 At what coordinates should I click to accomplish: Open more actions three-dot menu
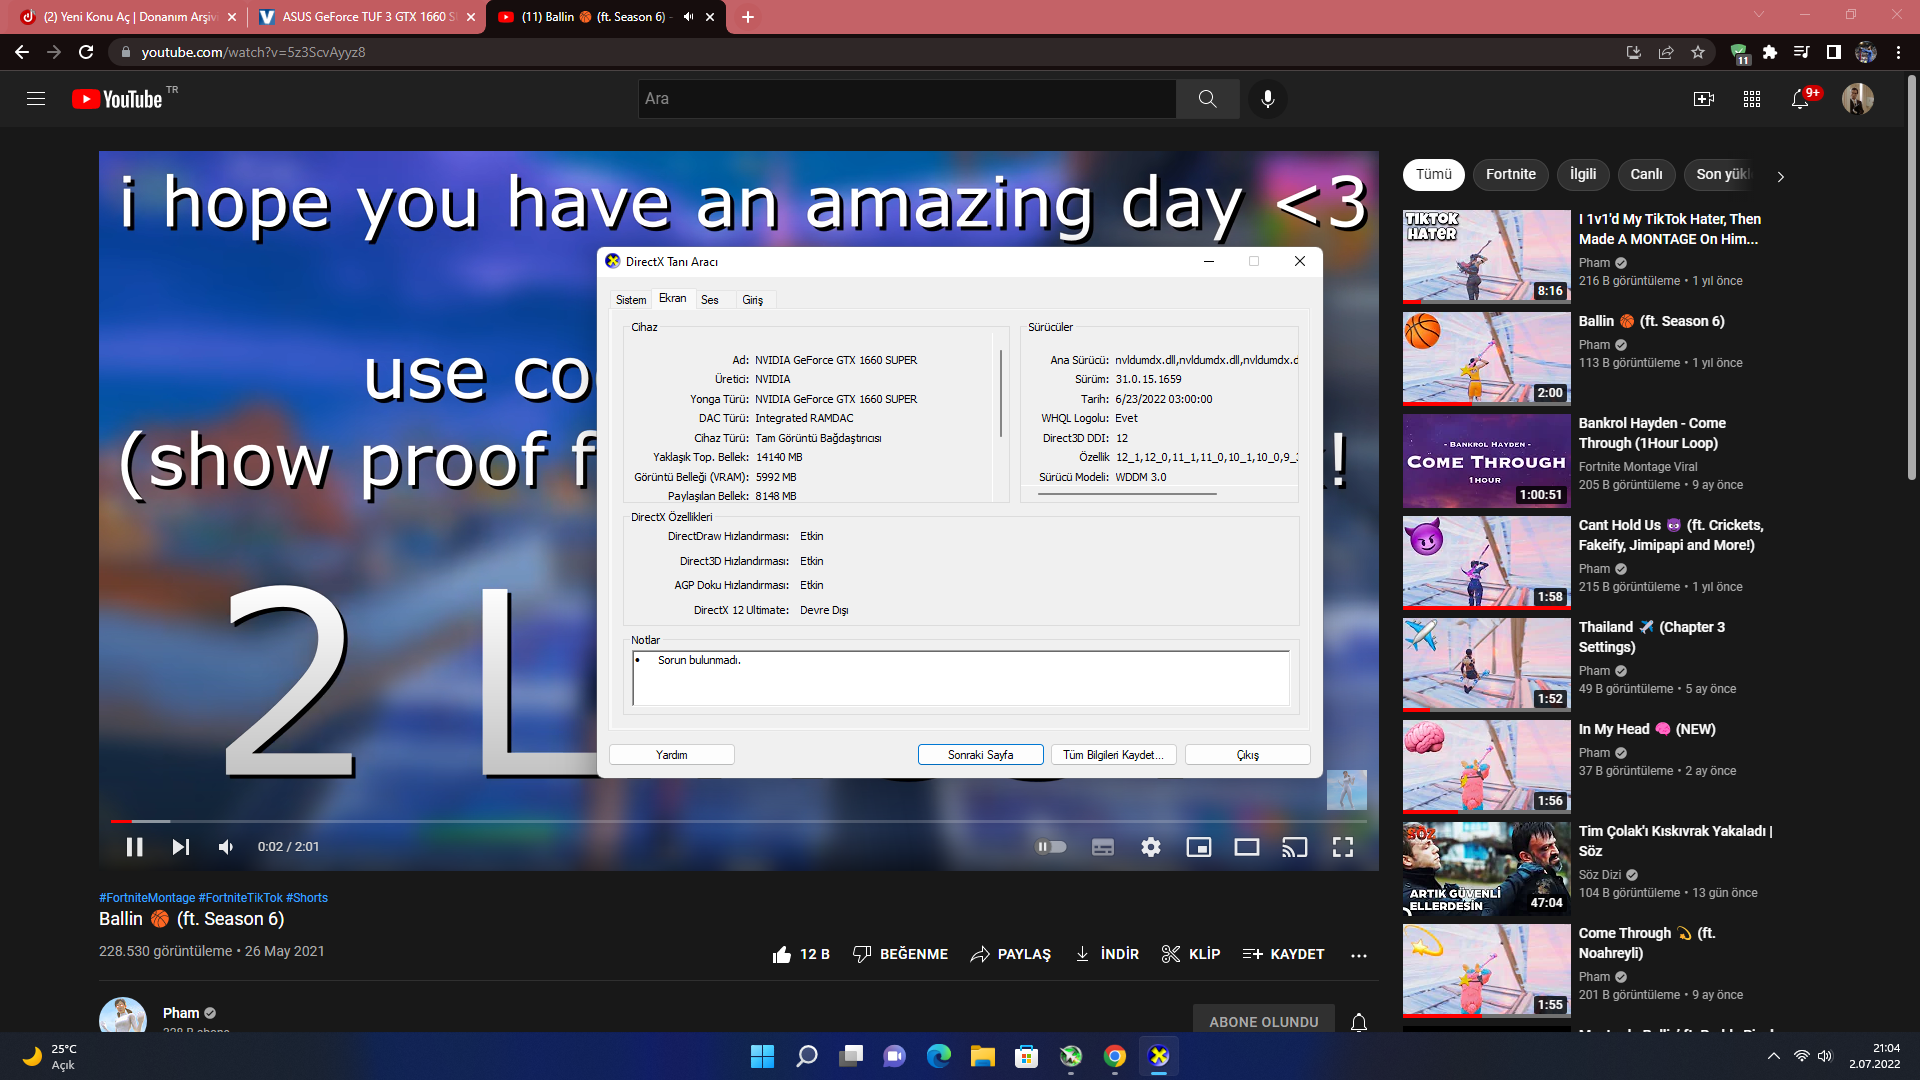point(1358,955)
